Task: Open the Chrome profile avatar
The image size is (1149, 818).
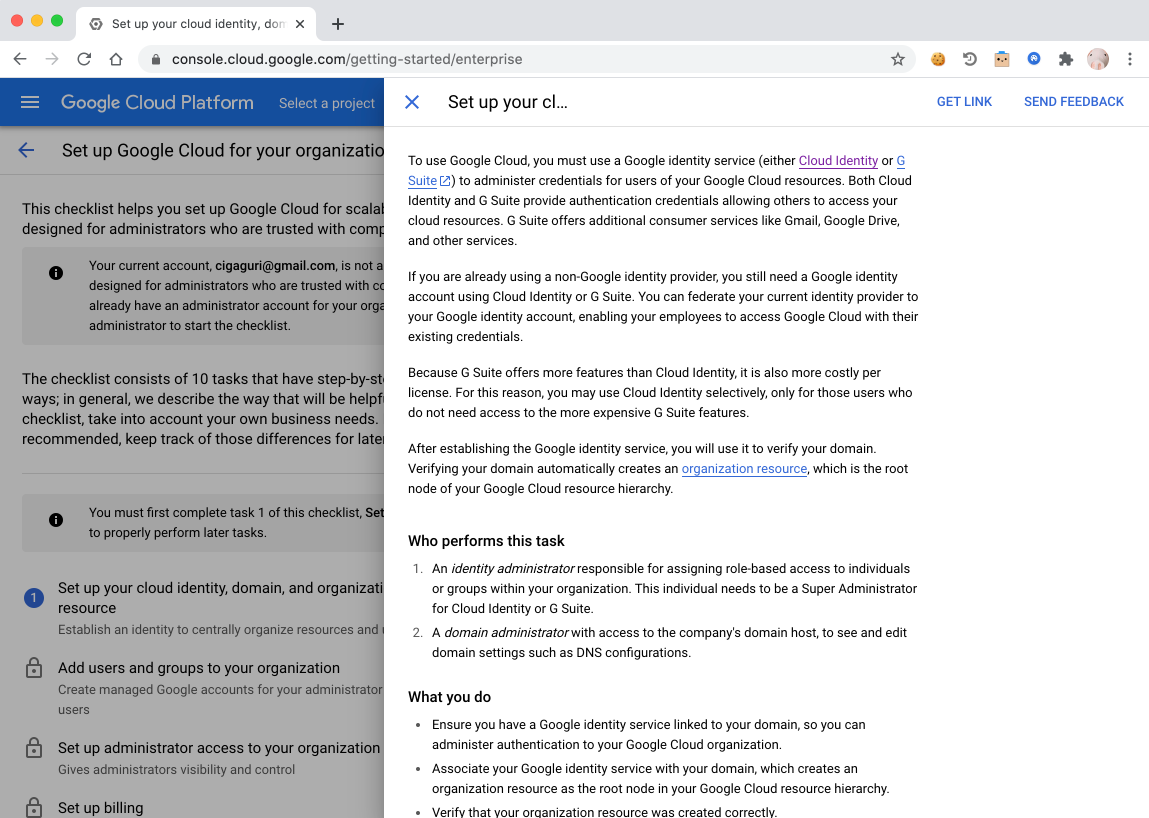Action: 1098,59
